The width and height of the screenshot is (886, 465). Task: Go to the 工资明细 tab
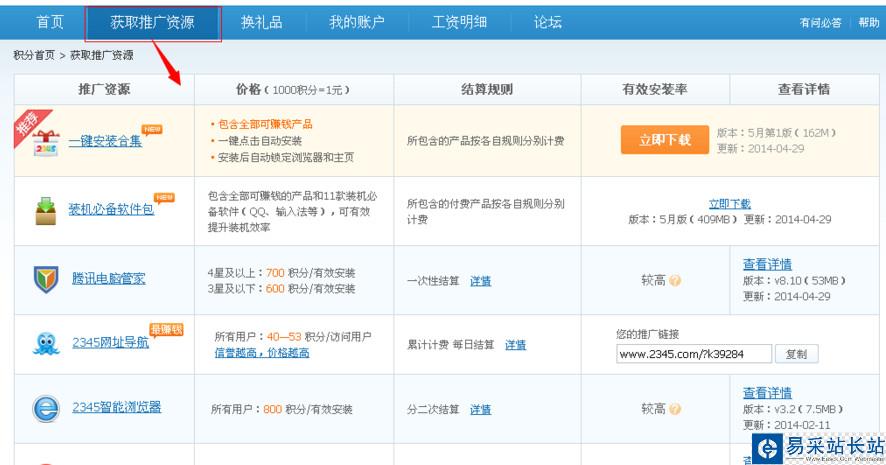pos(459,22)
